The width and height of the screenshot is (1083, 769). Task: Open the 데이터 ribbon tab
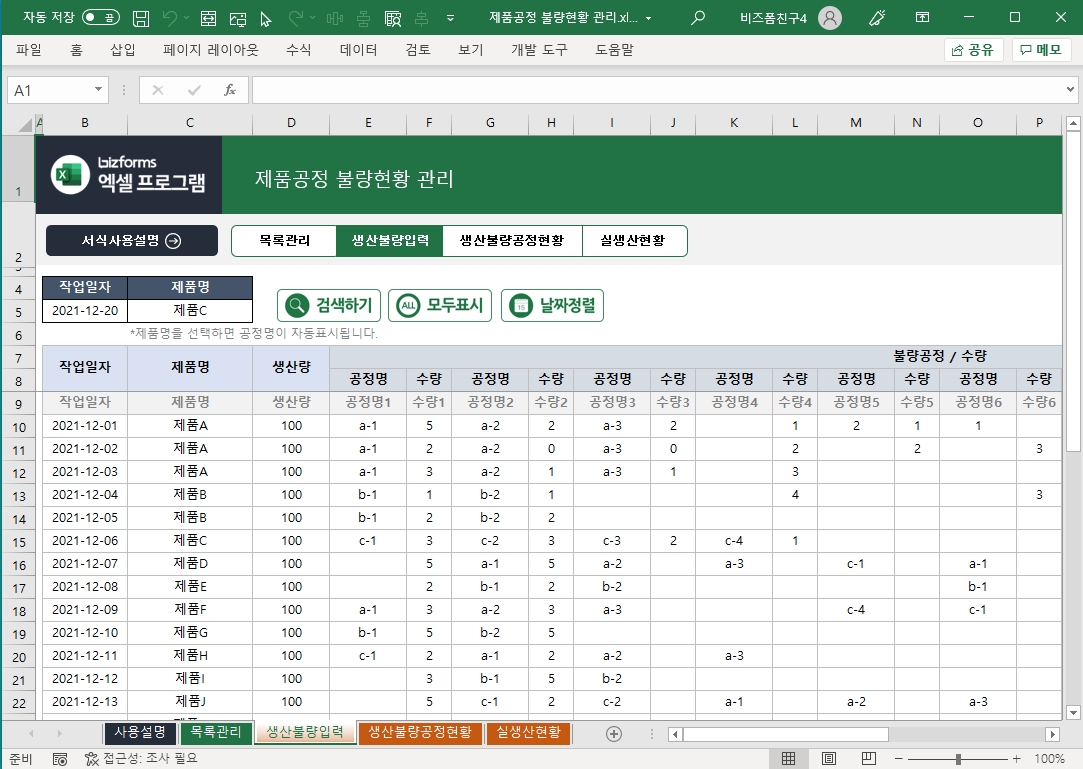tap(358, 50)
